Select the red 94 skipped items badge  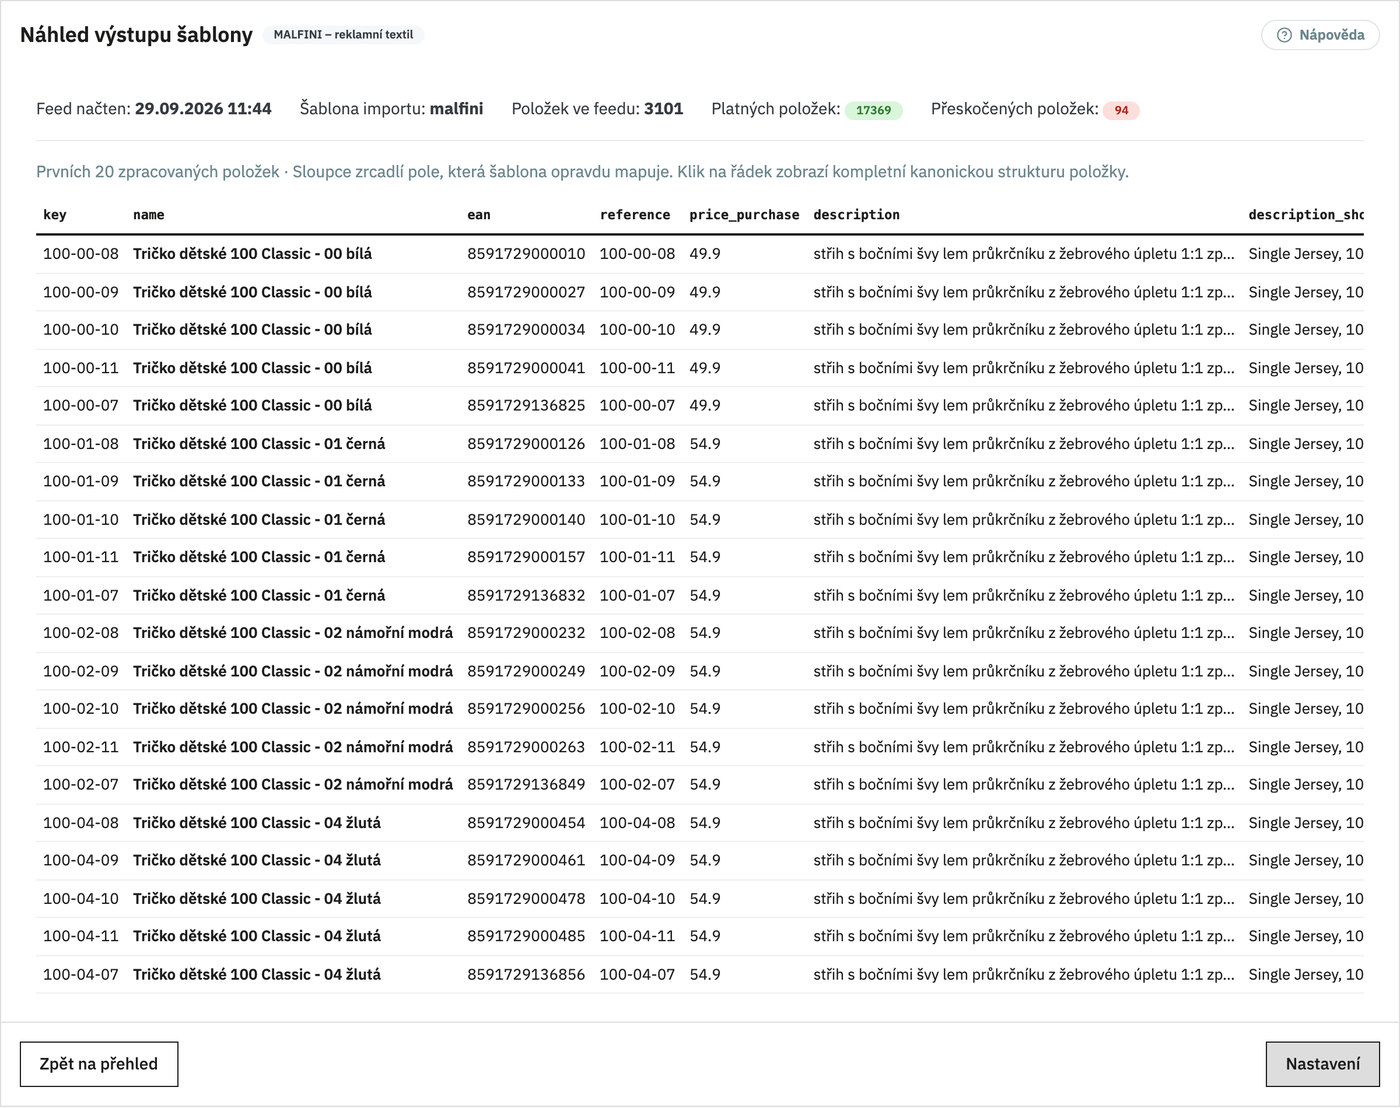1121,110
